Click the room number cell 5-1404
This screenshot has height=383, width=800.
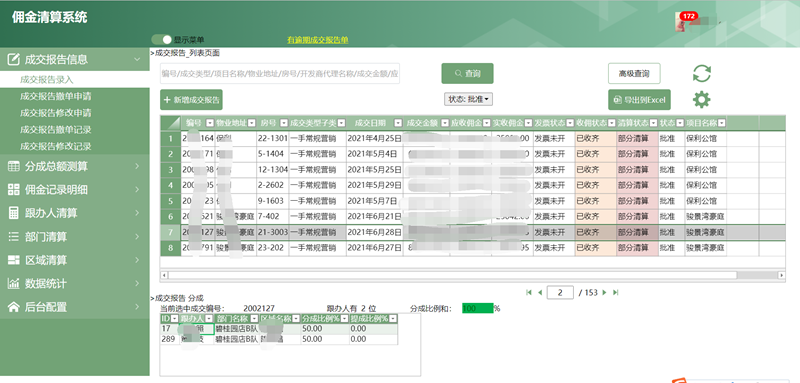(x=272, y=154)
